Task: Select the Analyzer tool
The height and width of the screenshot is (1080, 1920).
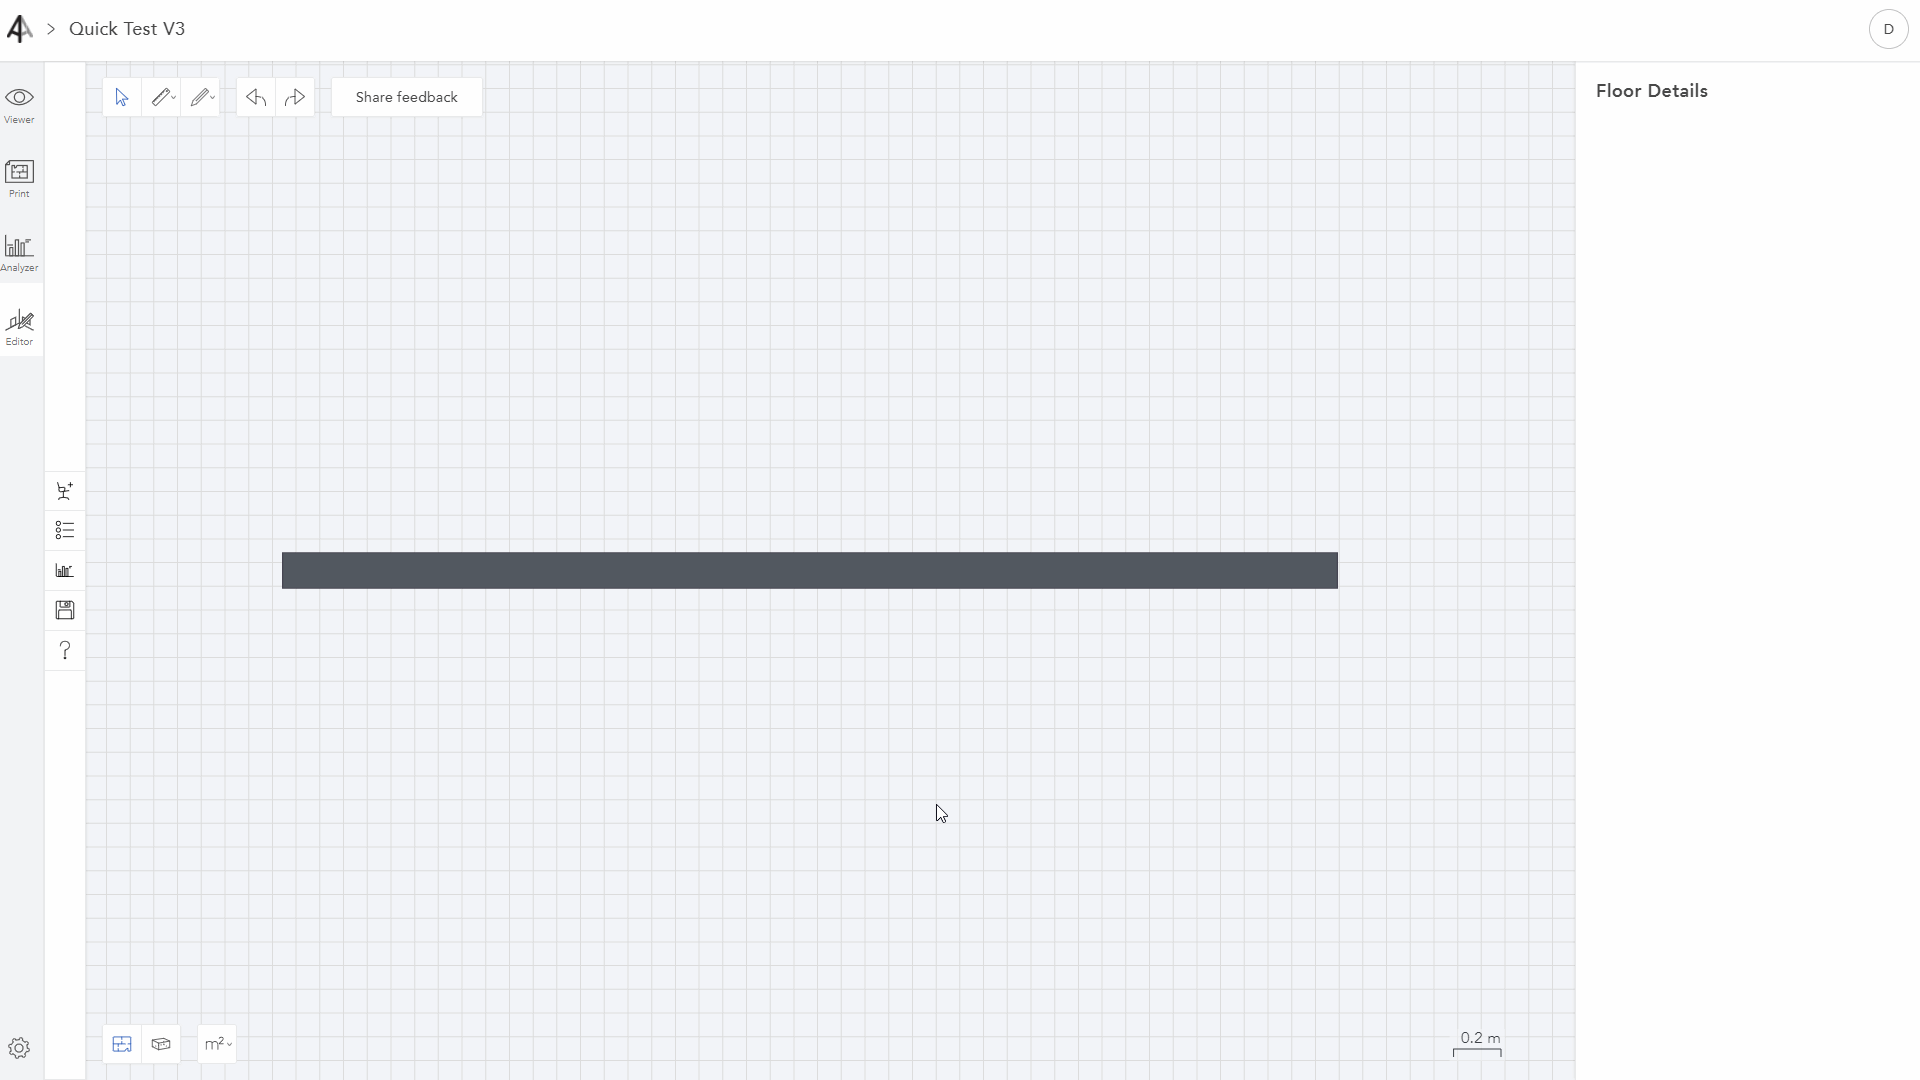Action: tap(20, 253)
